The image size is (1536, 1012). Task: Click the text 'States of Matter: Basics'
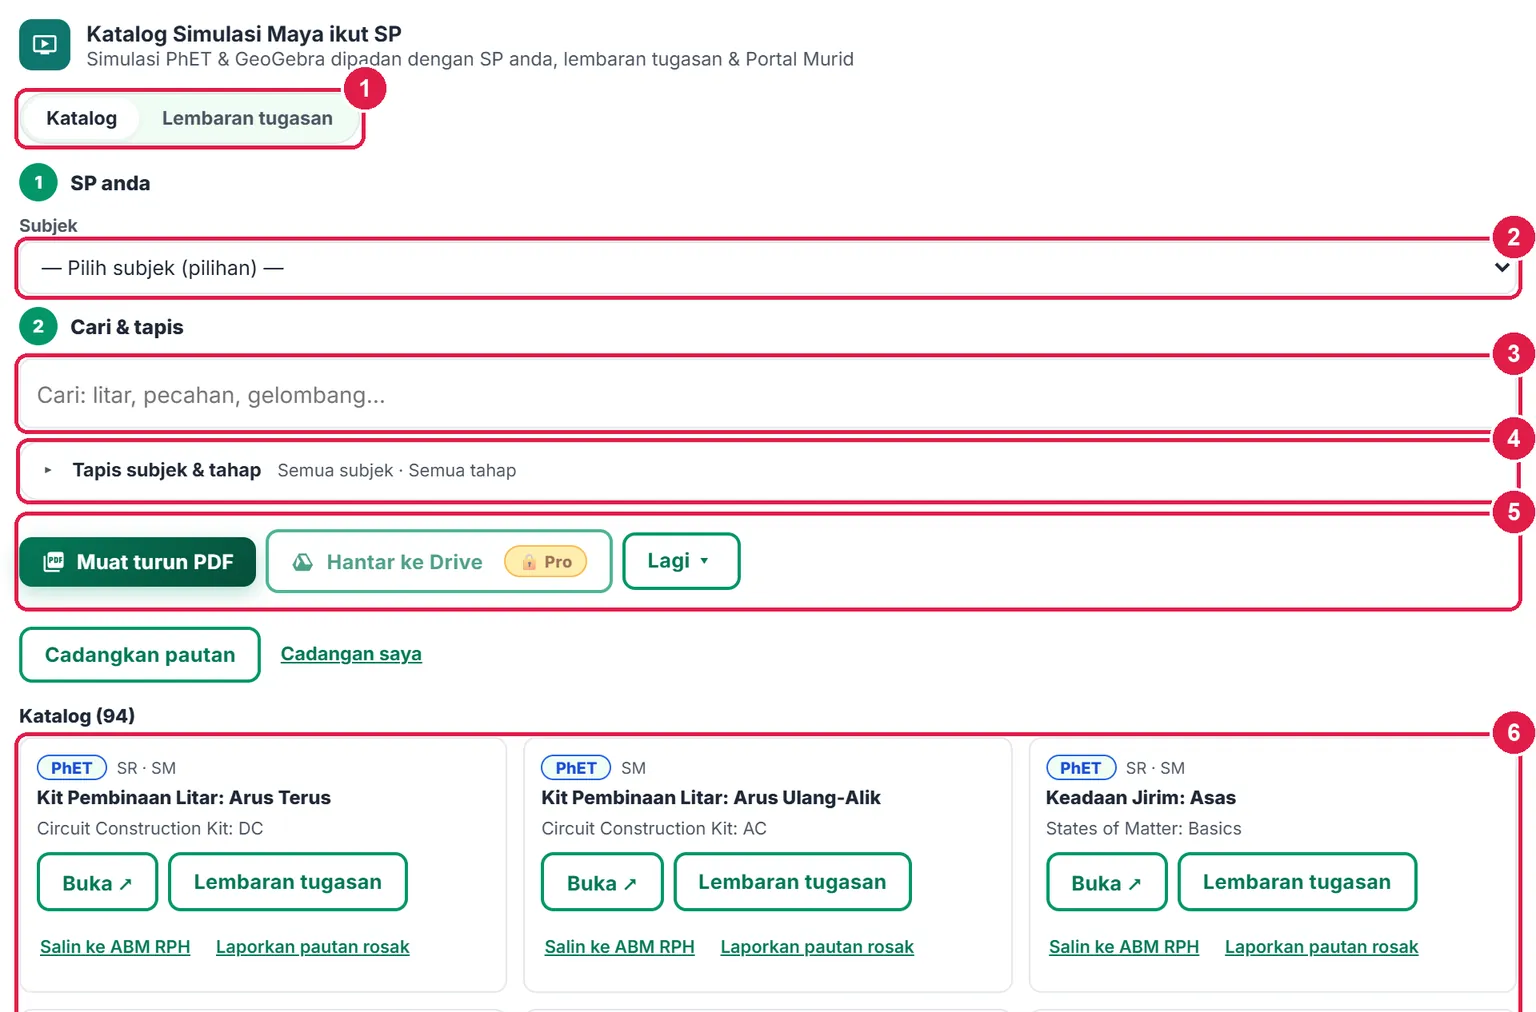click(1144, 829)
